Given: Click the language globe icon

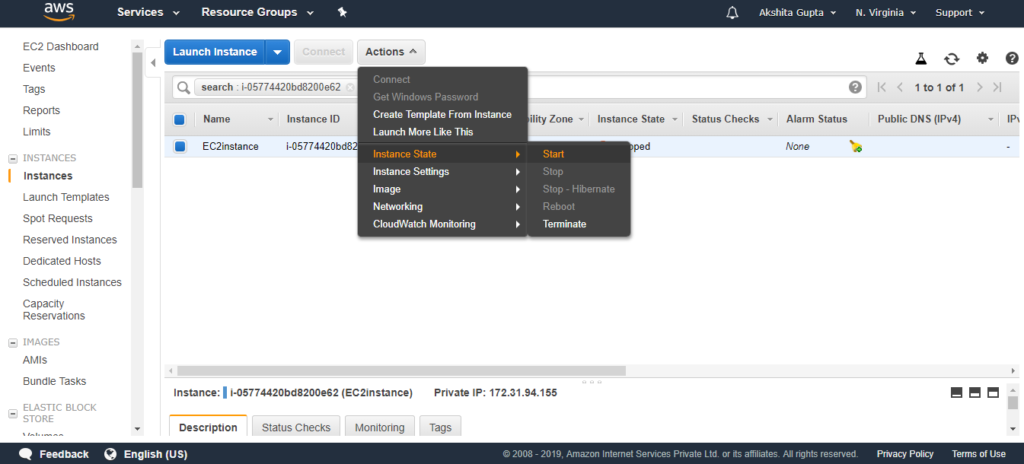Looking at the screenshot, I should coord(110,454).
